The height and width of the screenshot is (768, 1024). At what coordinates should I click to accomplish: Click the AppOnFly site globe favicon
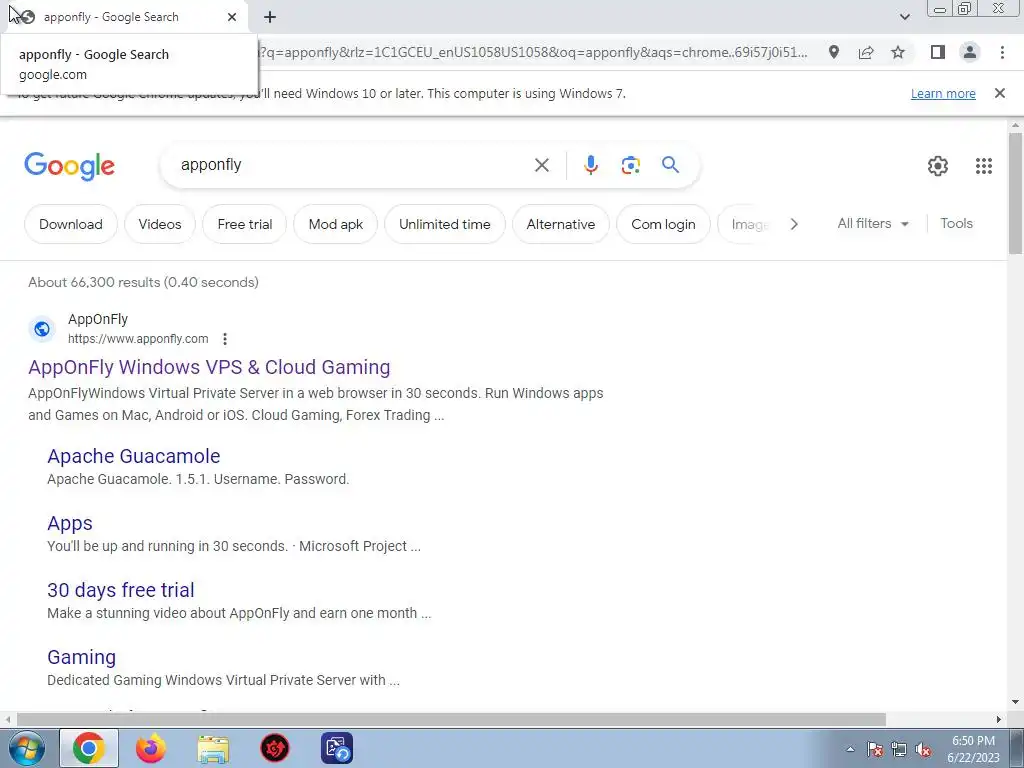[x=42, y=328]
